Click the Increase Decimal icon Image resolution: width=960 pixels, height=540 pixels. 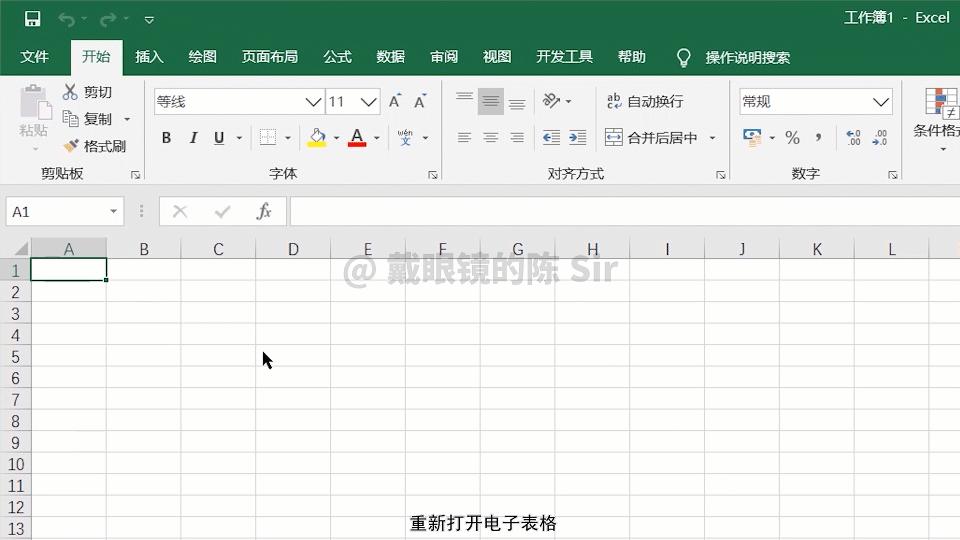pyautogui.click(x=853, y=138)
